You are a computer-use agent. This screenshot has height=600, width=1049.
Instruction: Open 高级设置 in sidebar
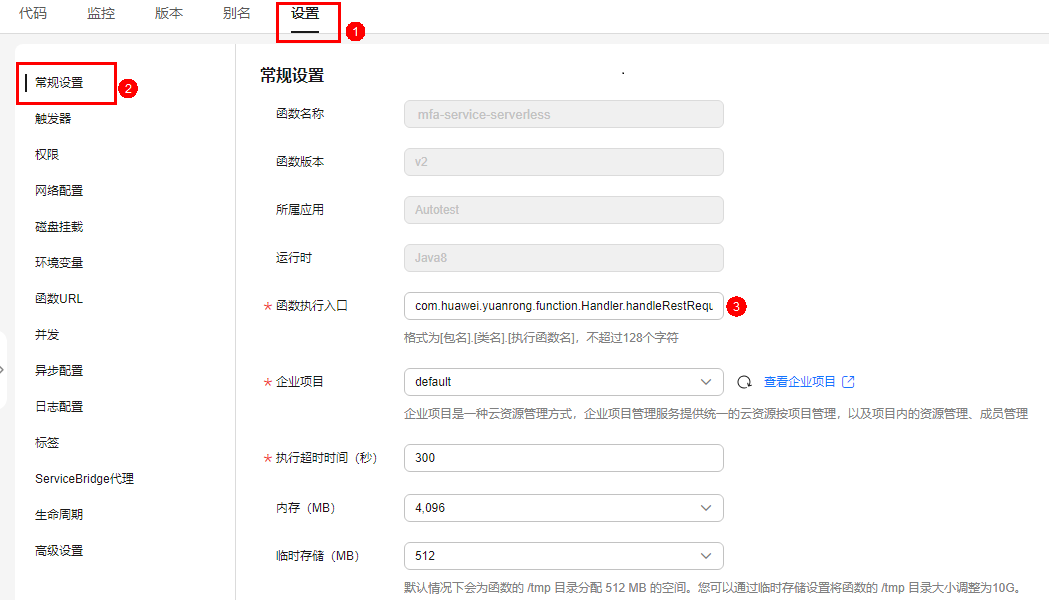[59, 551]
